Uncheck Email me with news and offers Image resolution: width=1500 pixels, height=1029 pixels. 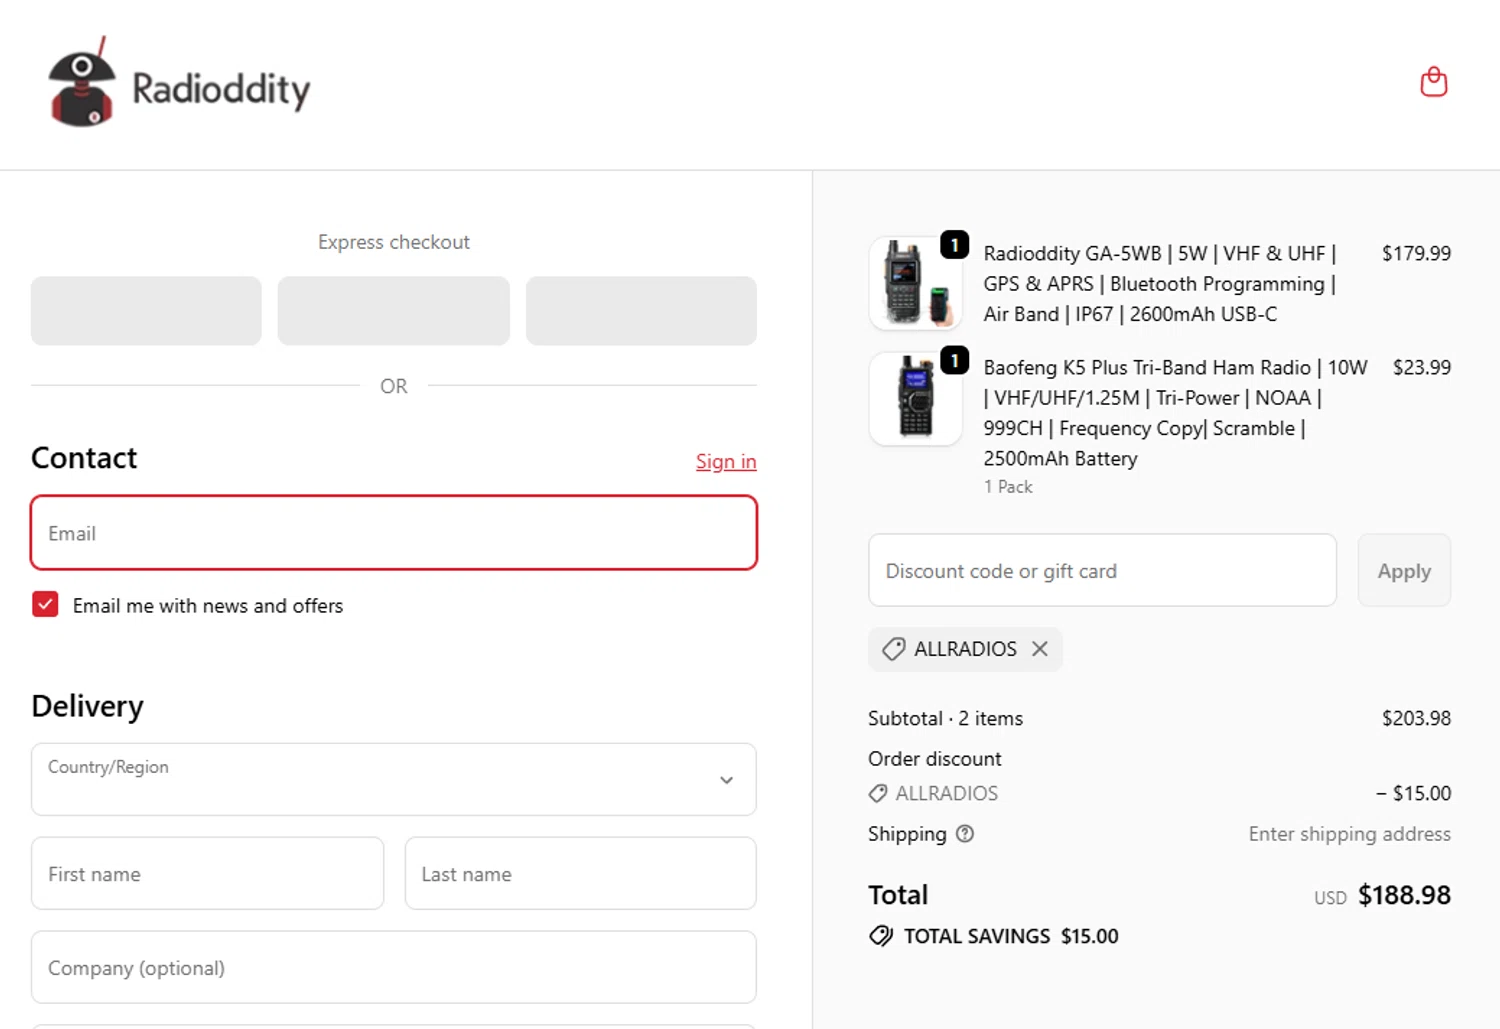tap(45, 605)
